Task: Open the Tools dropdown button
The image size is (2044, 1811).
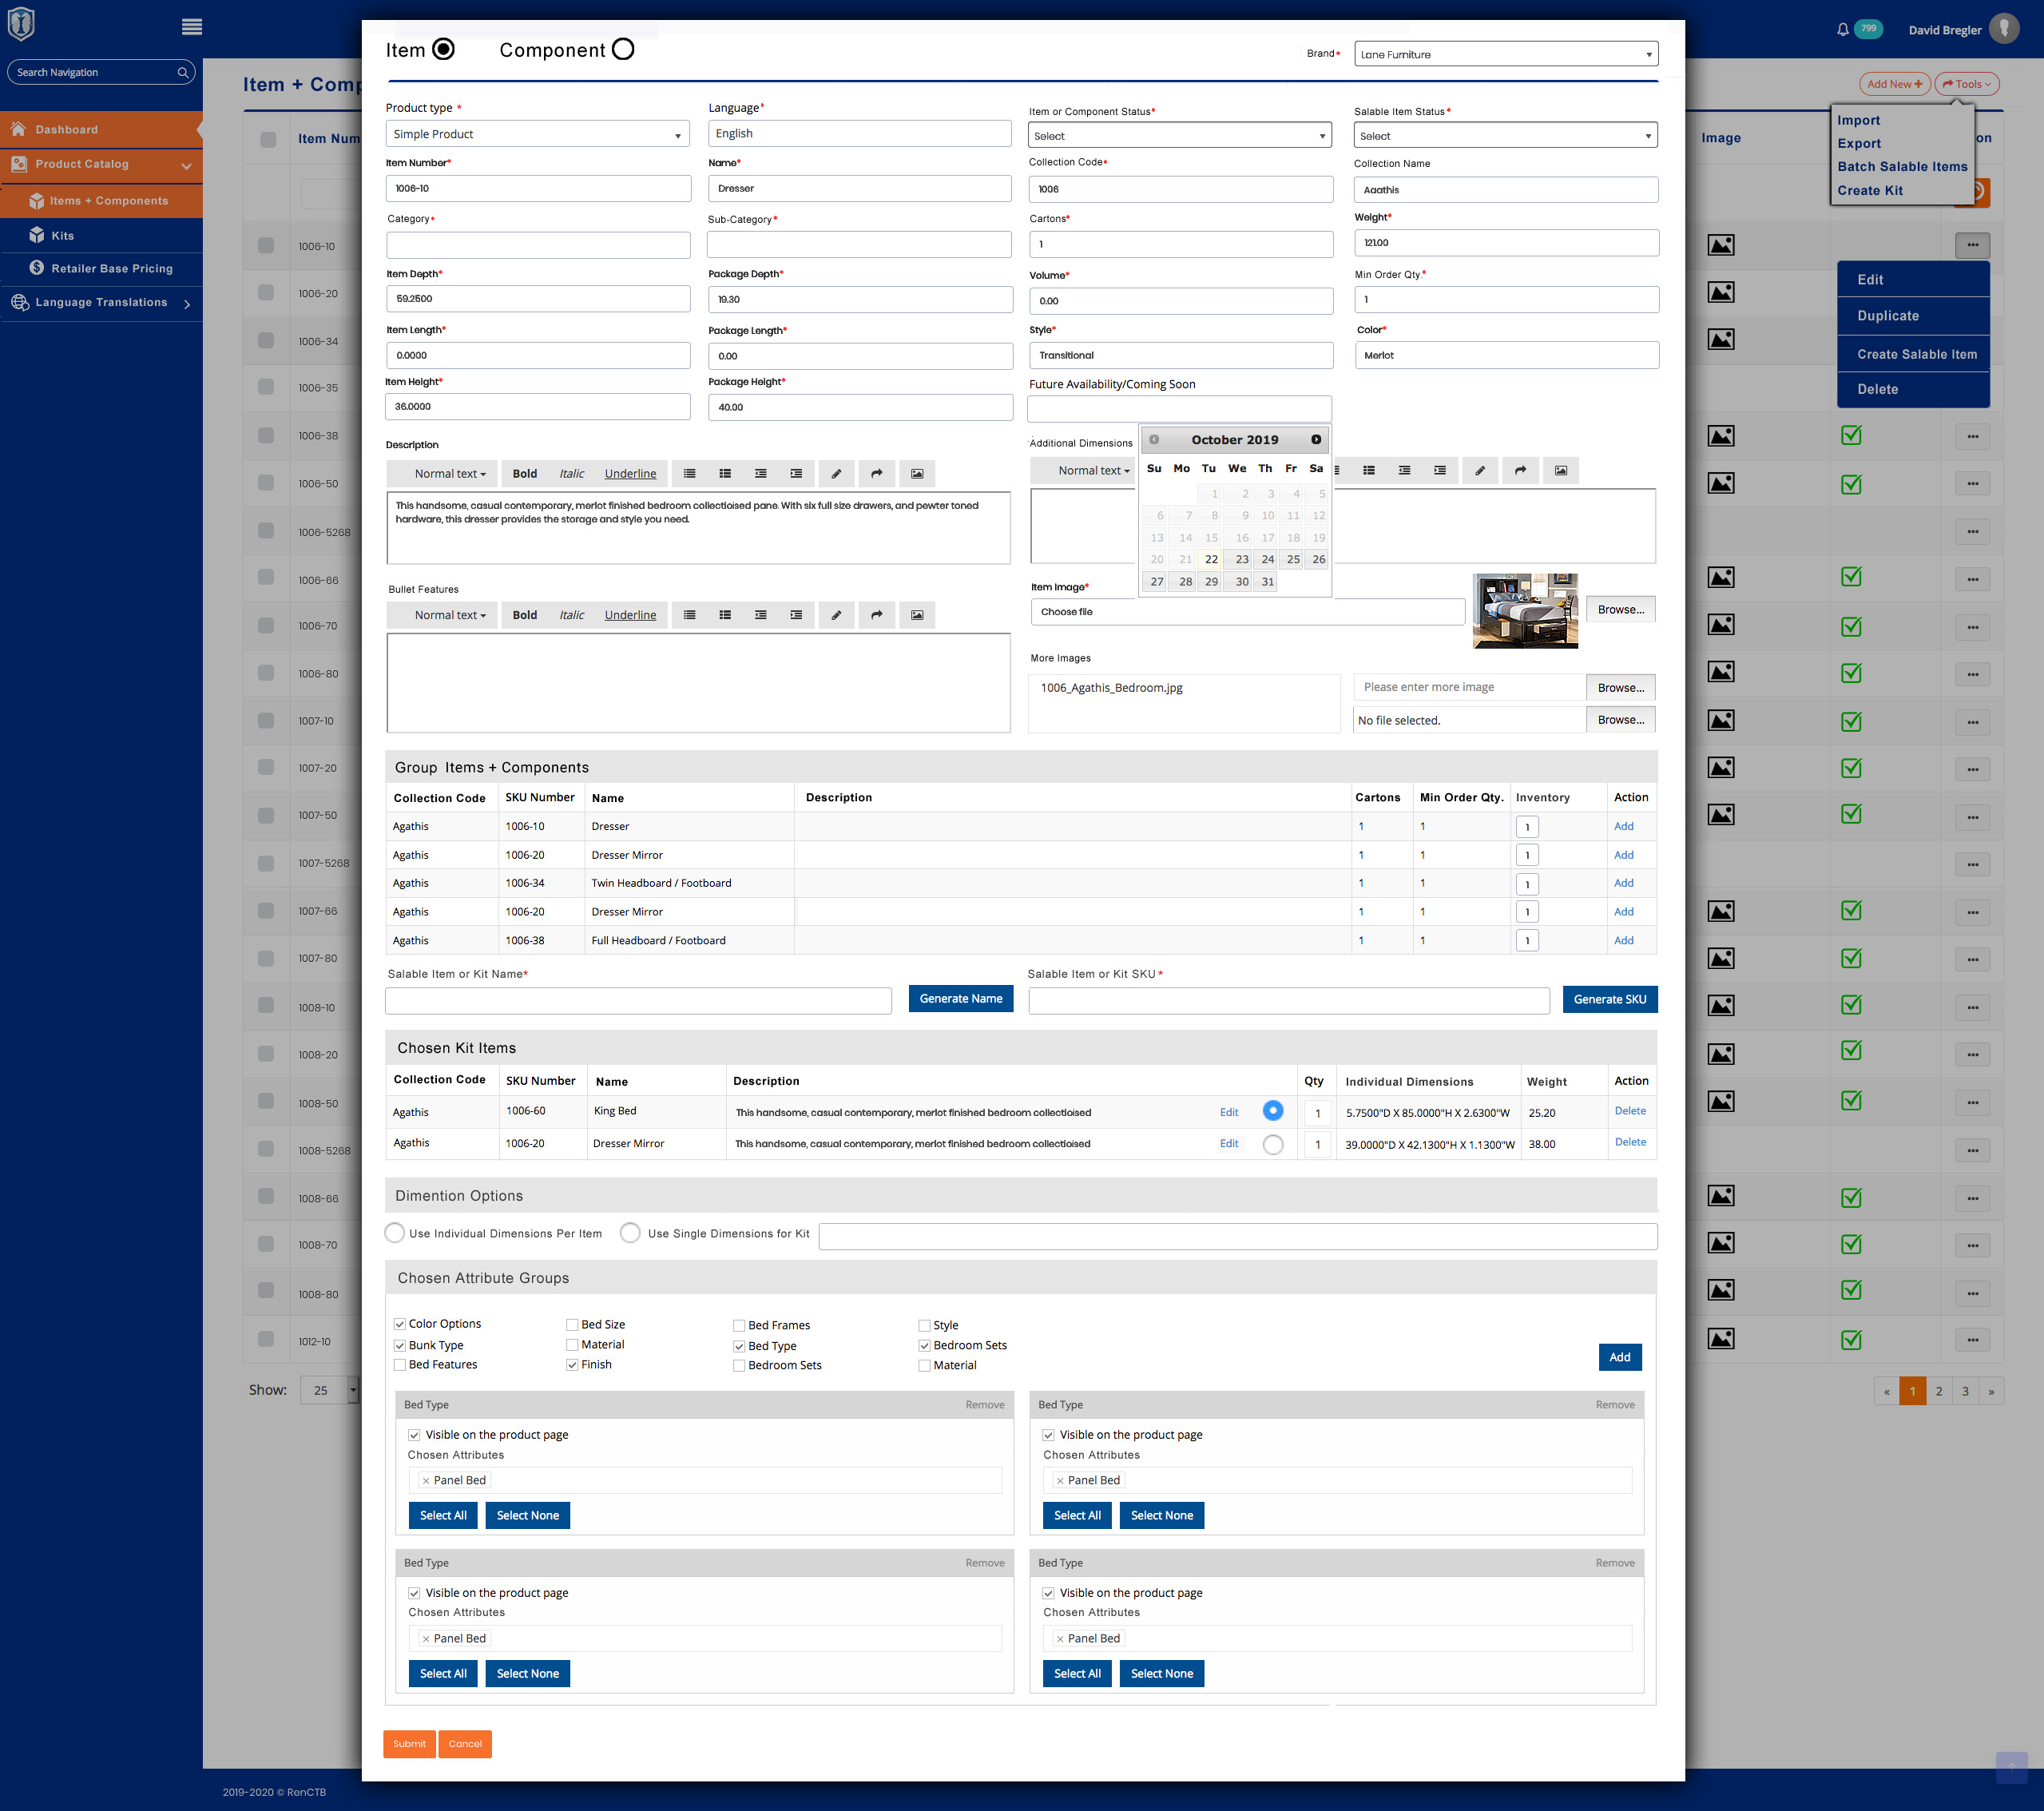Action: point(1967,84)
